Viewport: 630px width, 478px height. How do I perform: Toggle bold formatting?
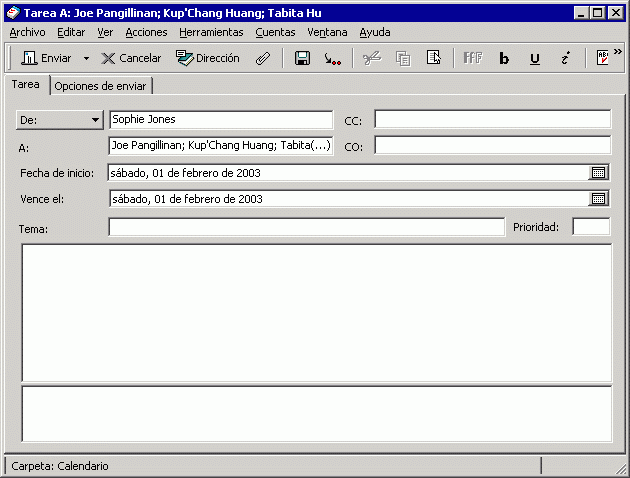pyautogui.click(x=504, y=59)
